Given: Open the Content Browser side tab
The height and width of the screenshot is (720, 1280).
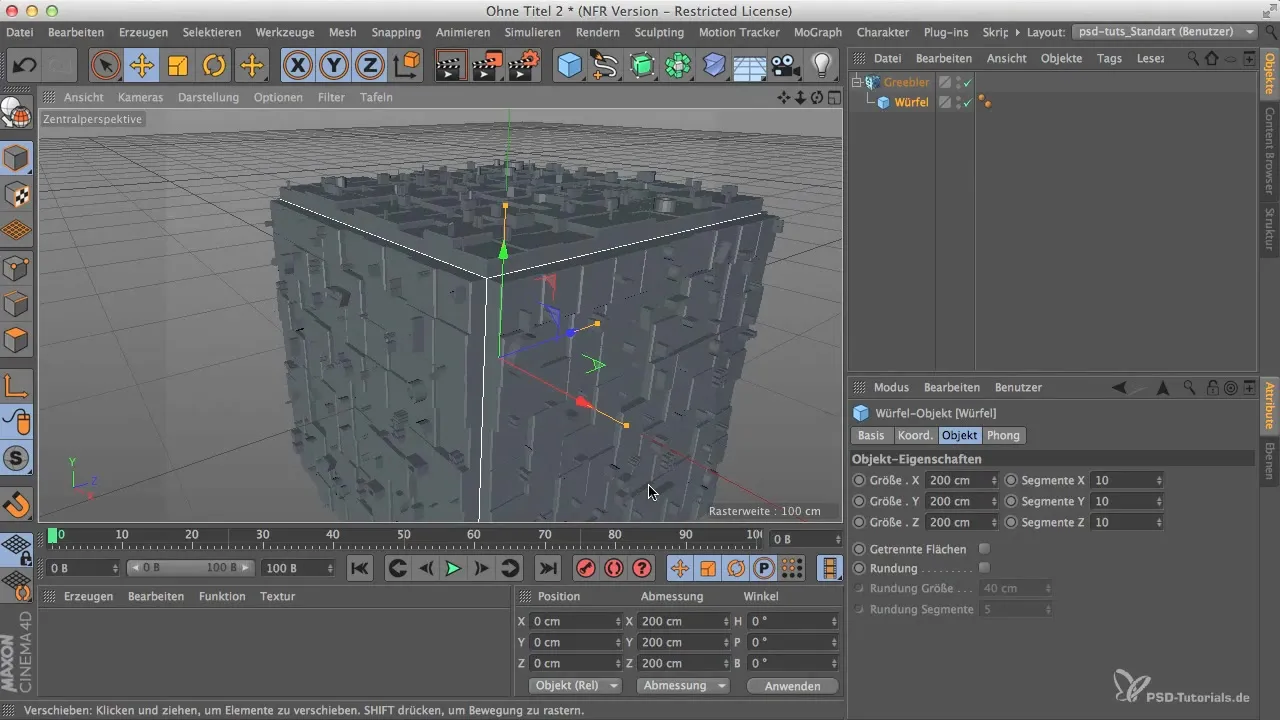Looking at the screenshot, I should (x=1270, y=149).
